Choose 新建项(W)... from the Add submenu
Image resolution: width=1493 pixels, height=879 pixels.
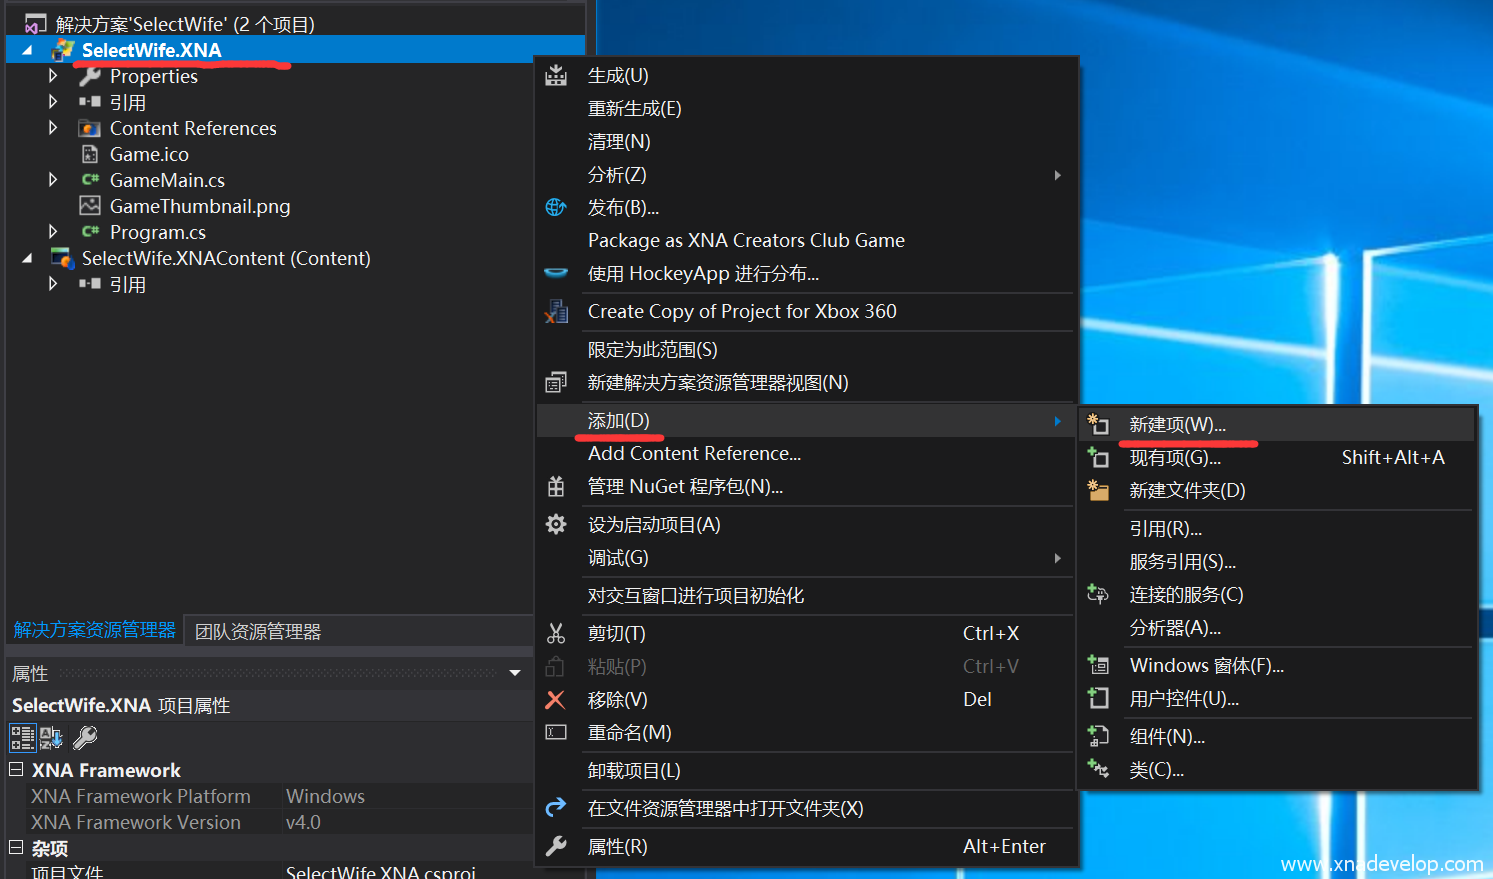click(x=1177, y=425)
